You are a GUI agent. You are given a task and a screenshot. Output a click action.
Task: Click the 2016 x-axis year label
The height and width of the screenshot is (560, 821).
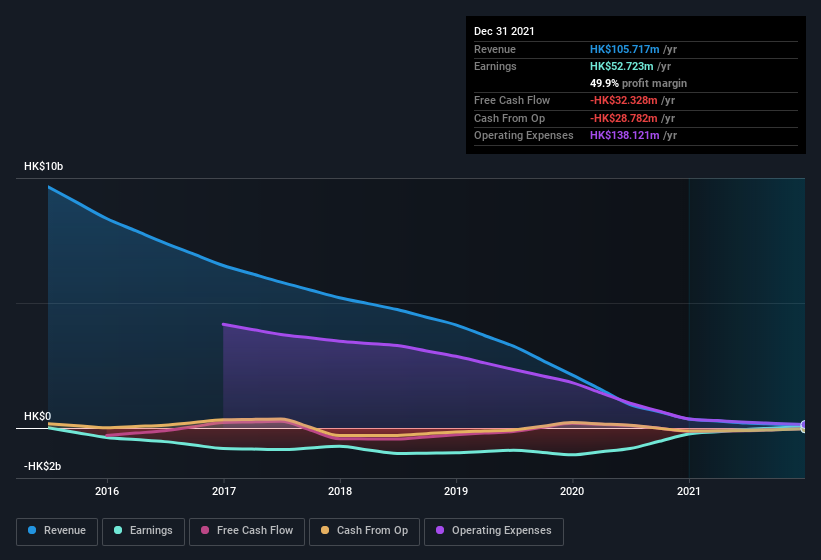[x=107, y=491]
